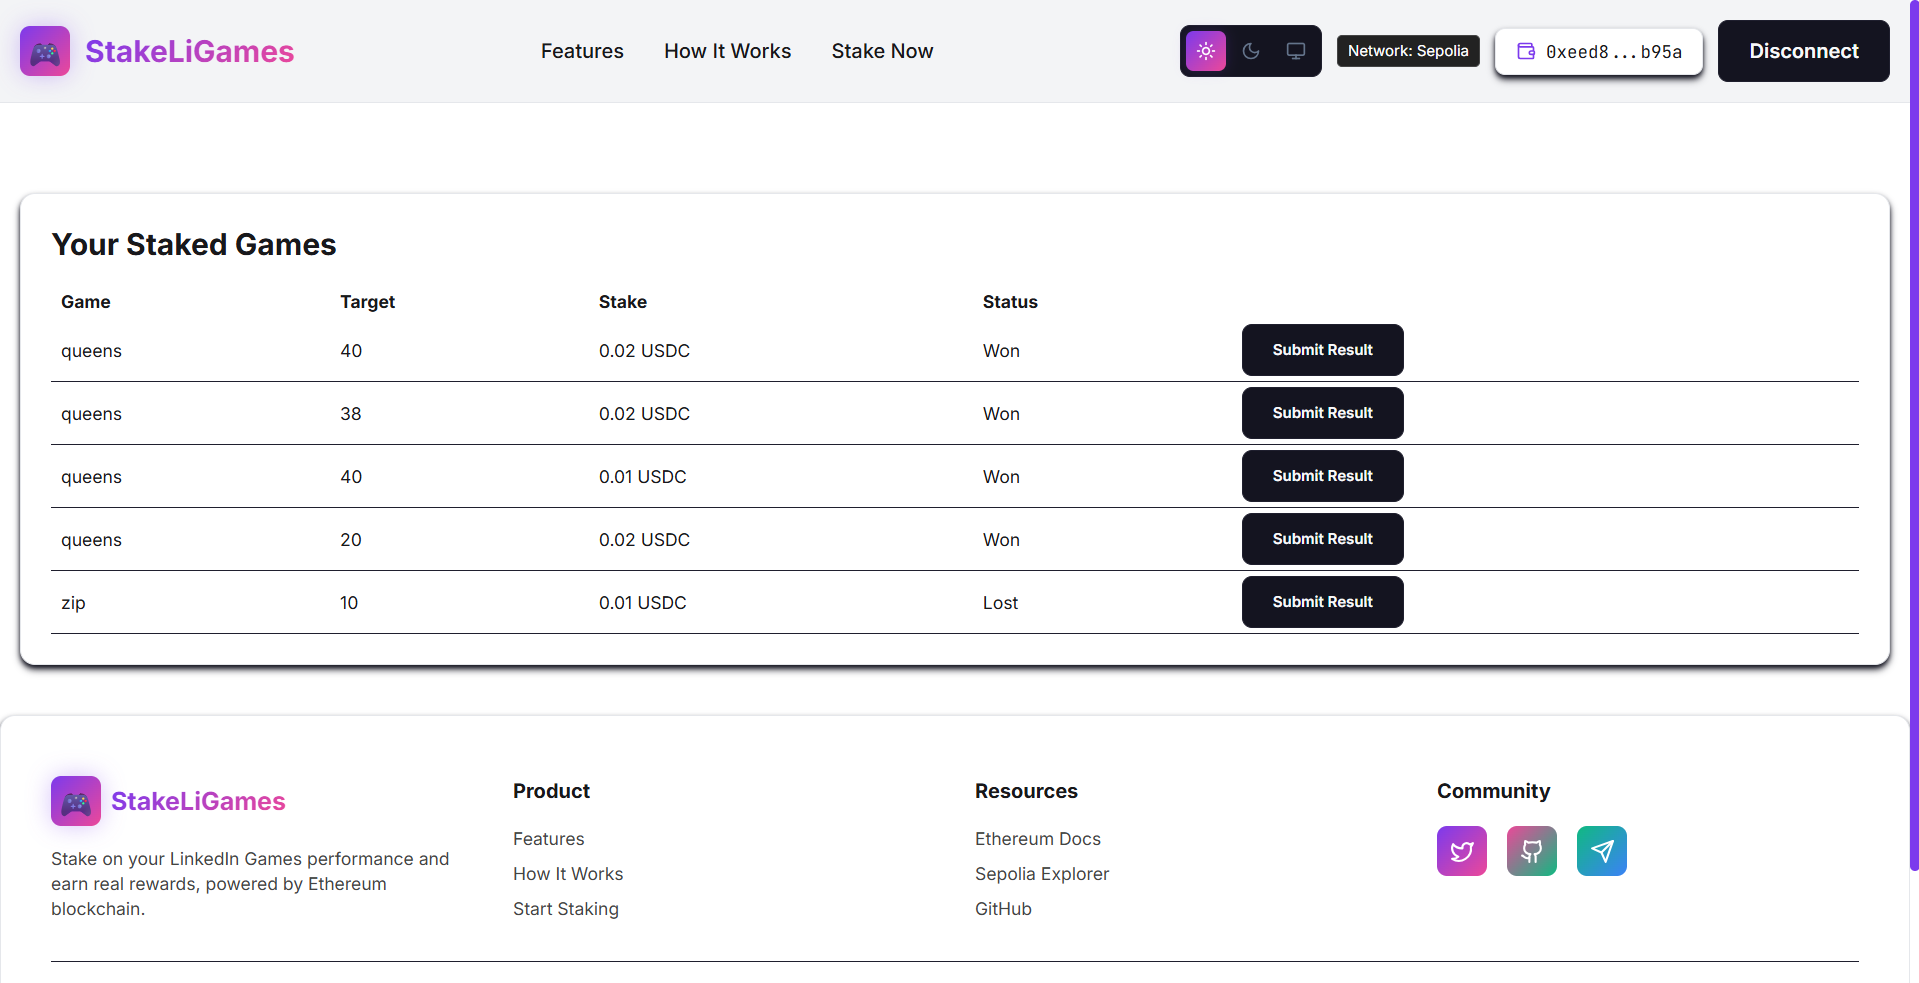Click the 0xeed8...b95a wallet address button
The width and height of the screenshot is (1919, 983).
click(x=1598, y=51)
